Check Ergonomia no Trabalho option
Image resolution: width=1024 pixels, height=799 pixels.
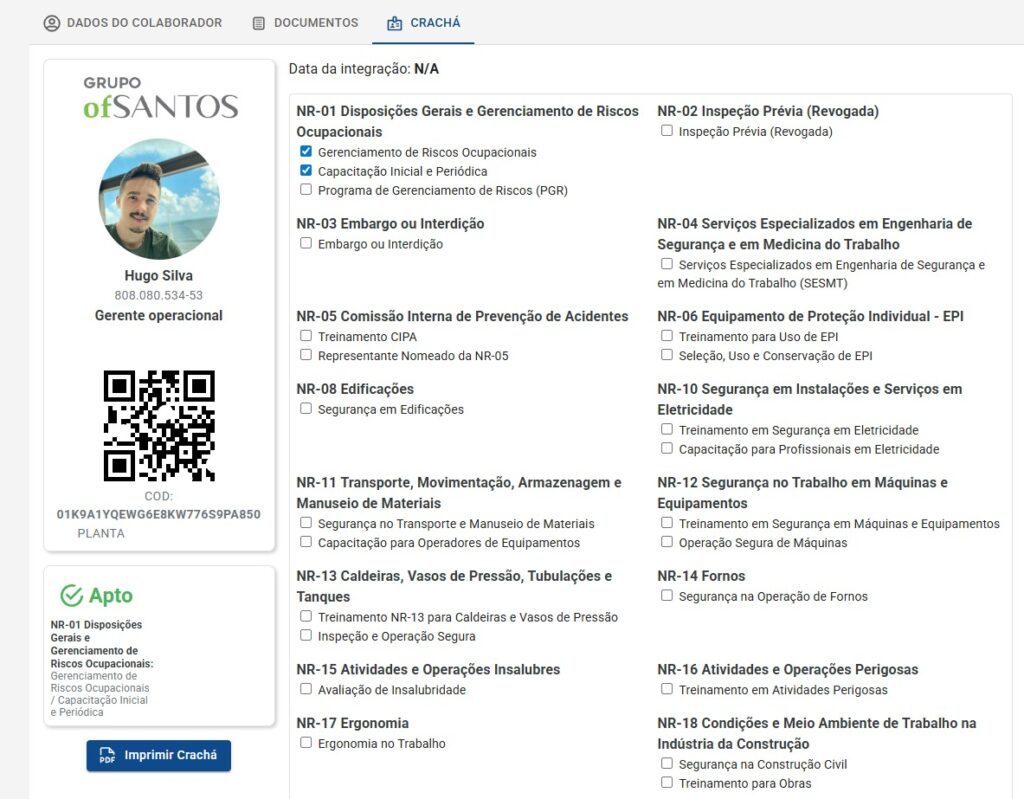[x=306, y=743]
